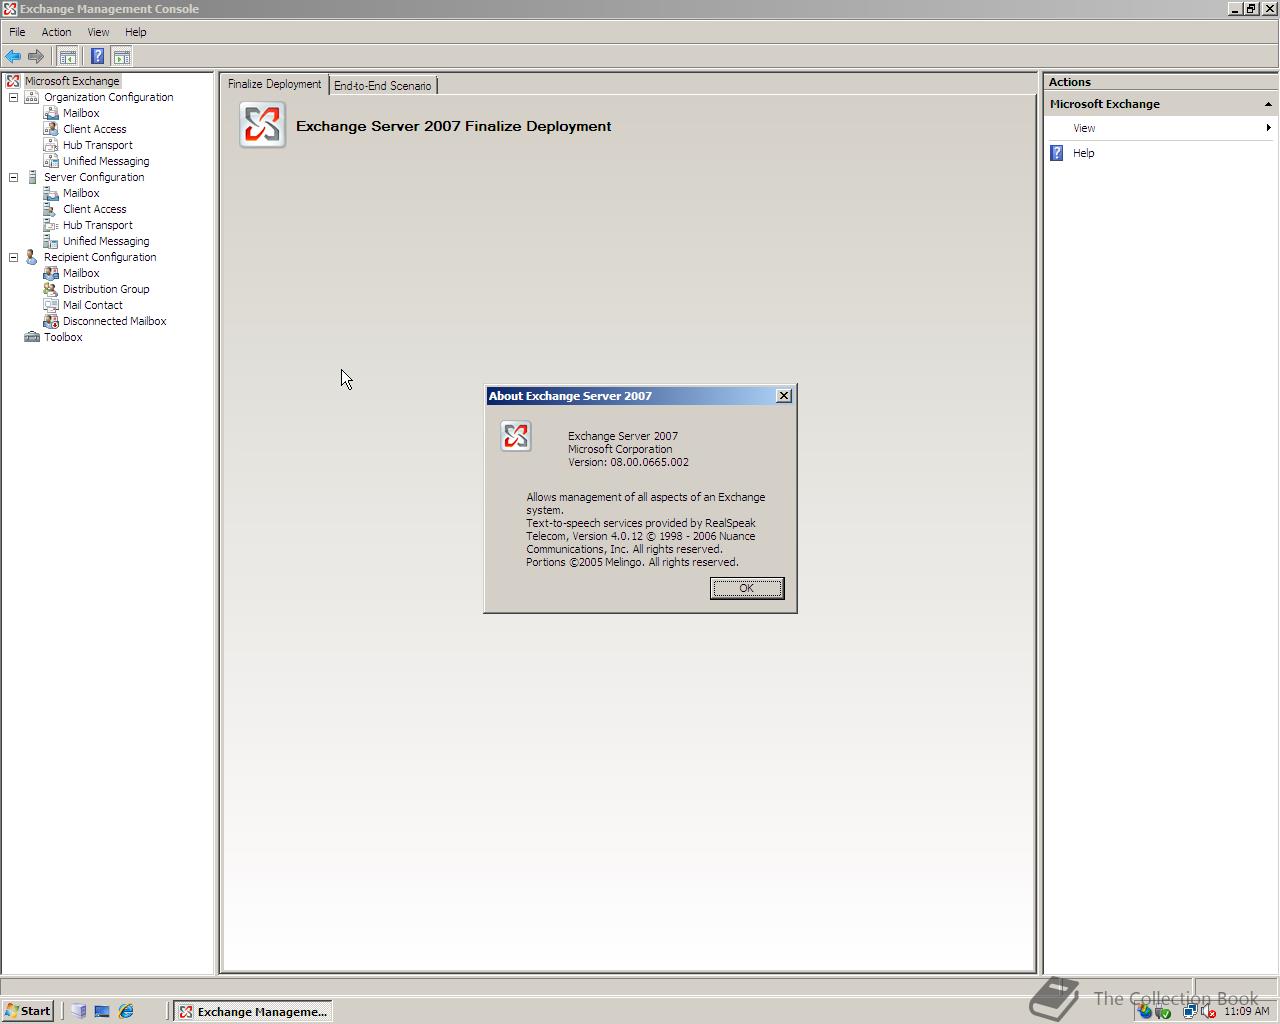Select Unified Messaging under Server Configuration
Viewport: 1280px width, 1024px height.
coord(106,241)
